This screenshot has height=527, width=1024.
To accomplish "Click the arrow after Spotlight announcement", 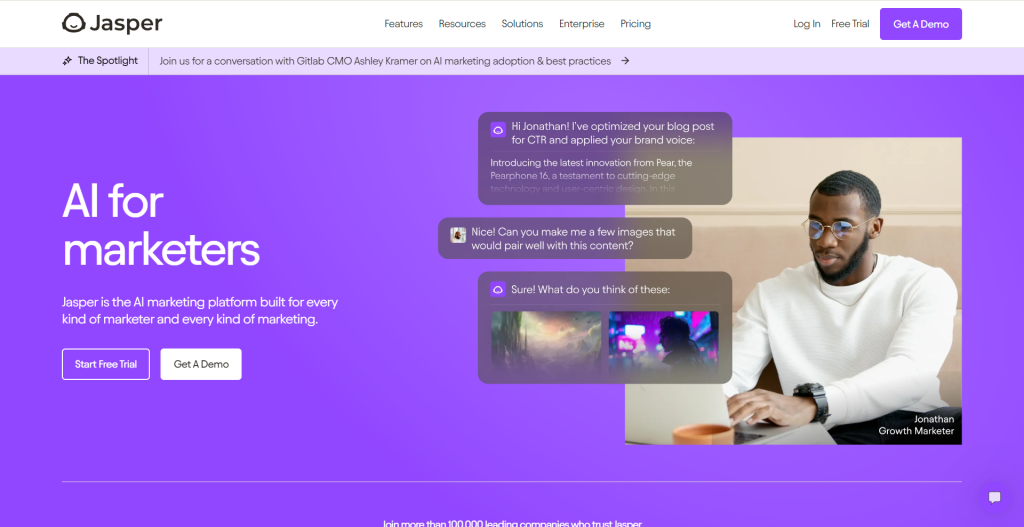I will [625, 61].
